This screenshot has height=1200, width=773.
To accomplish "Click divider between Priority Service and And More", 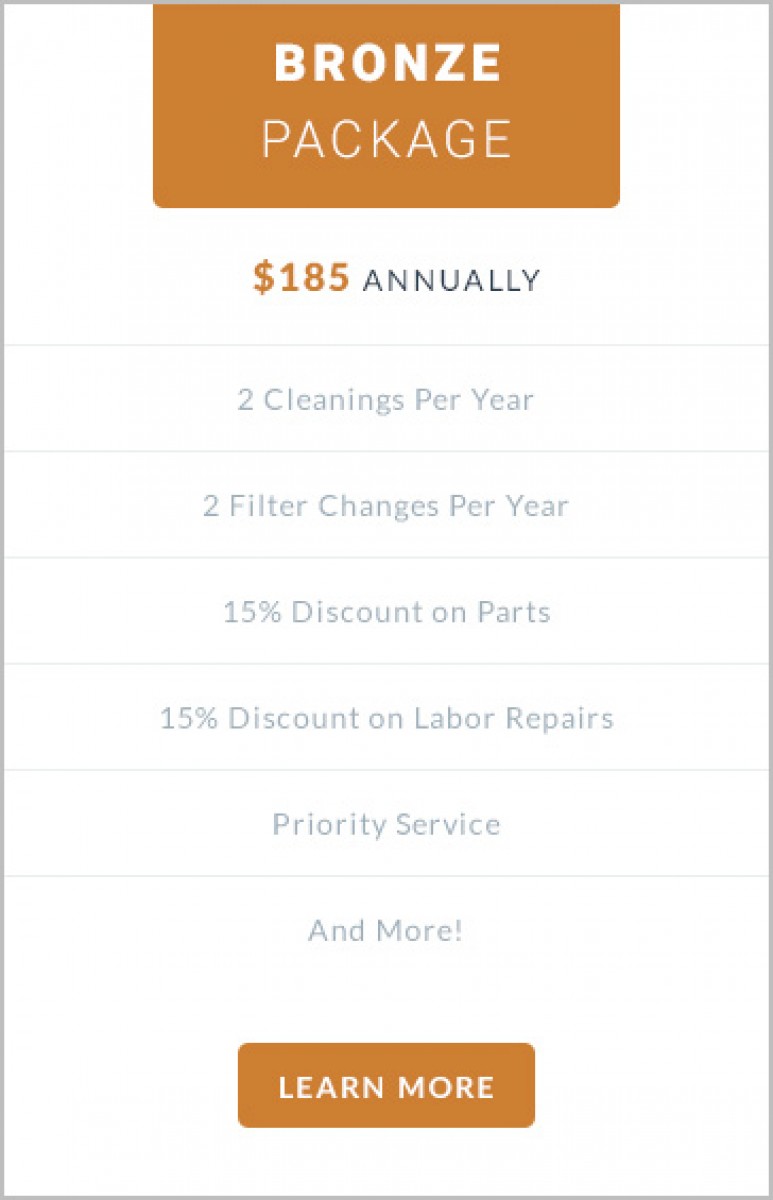I will point(386,876).
